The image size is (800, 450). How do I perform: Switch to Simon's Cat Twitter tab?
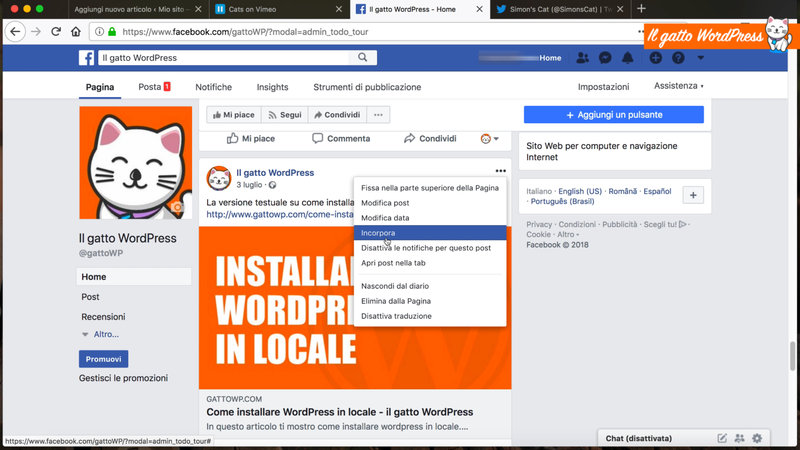tap(560, 9)
